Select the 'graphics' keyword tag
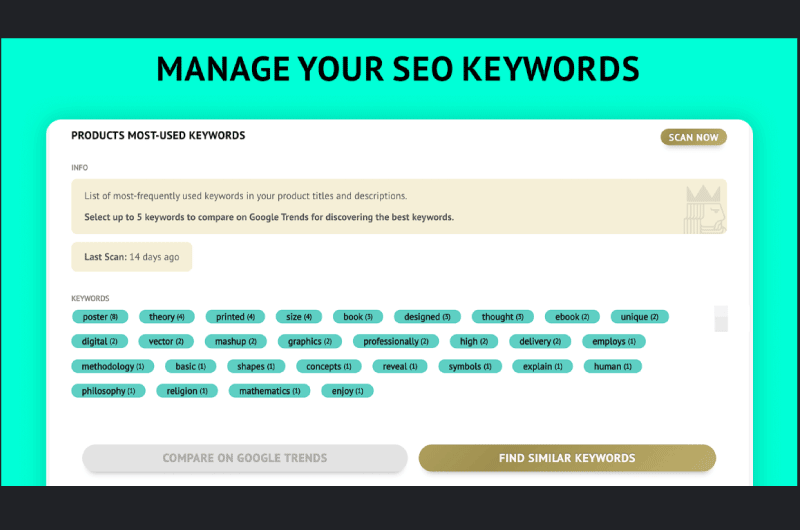 [x=310, y=341]
